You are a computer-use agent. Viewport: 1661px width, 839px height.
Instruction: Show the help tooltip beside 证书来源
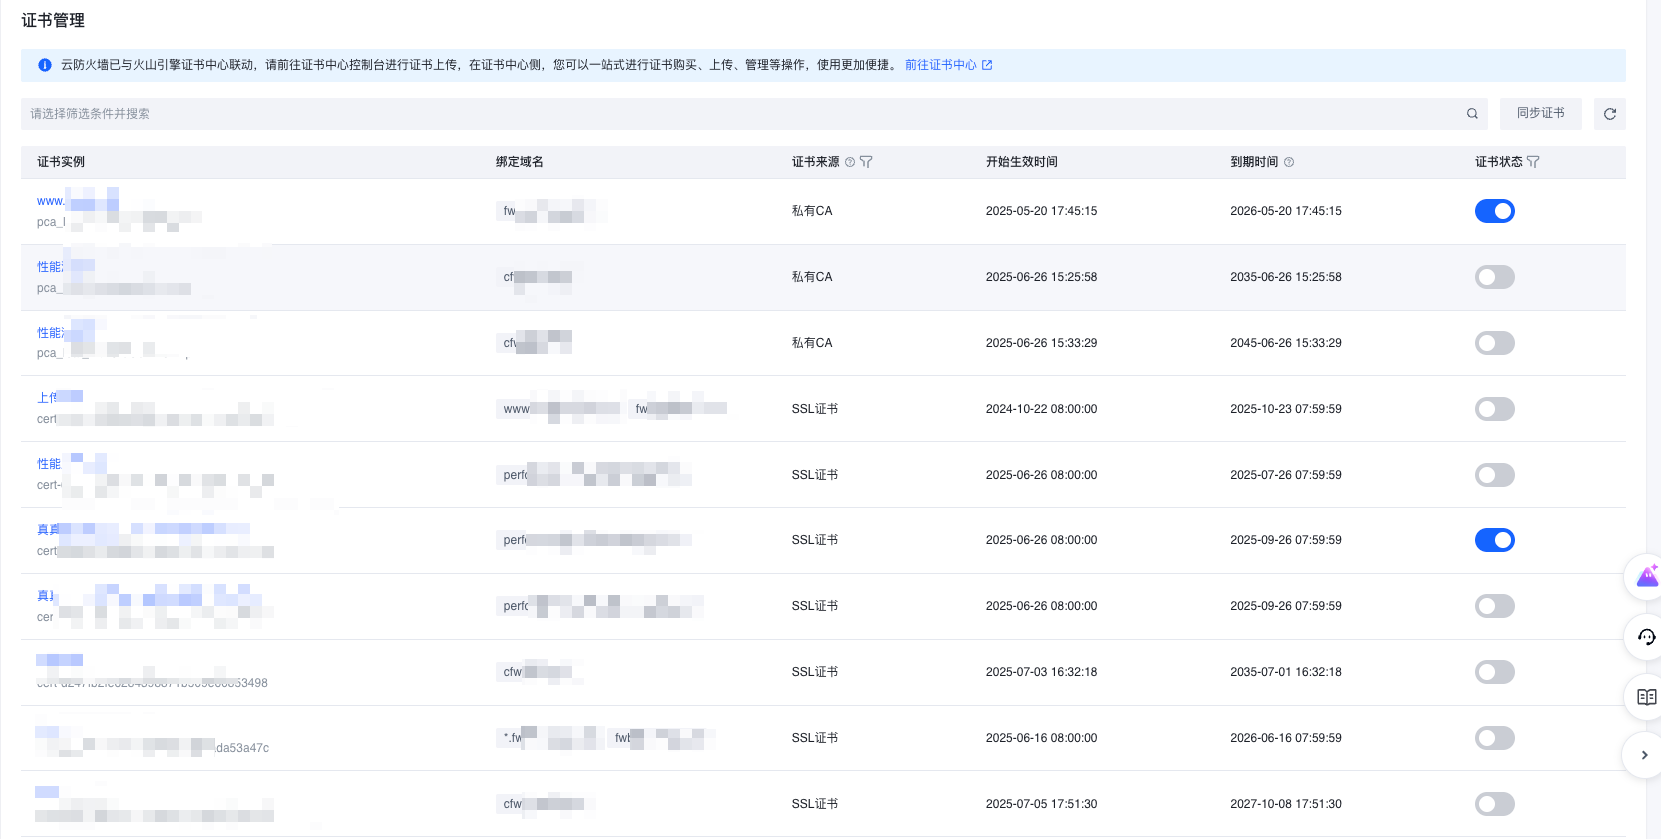pyautogui.click(x=850, y=162)
